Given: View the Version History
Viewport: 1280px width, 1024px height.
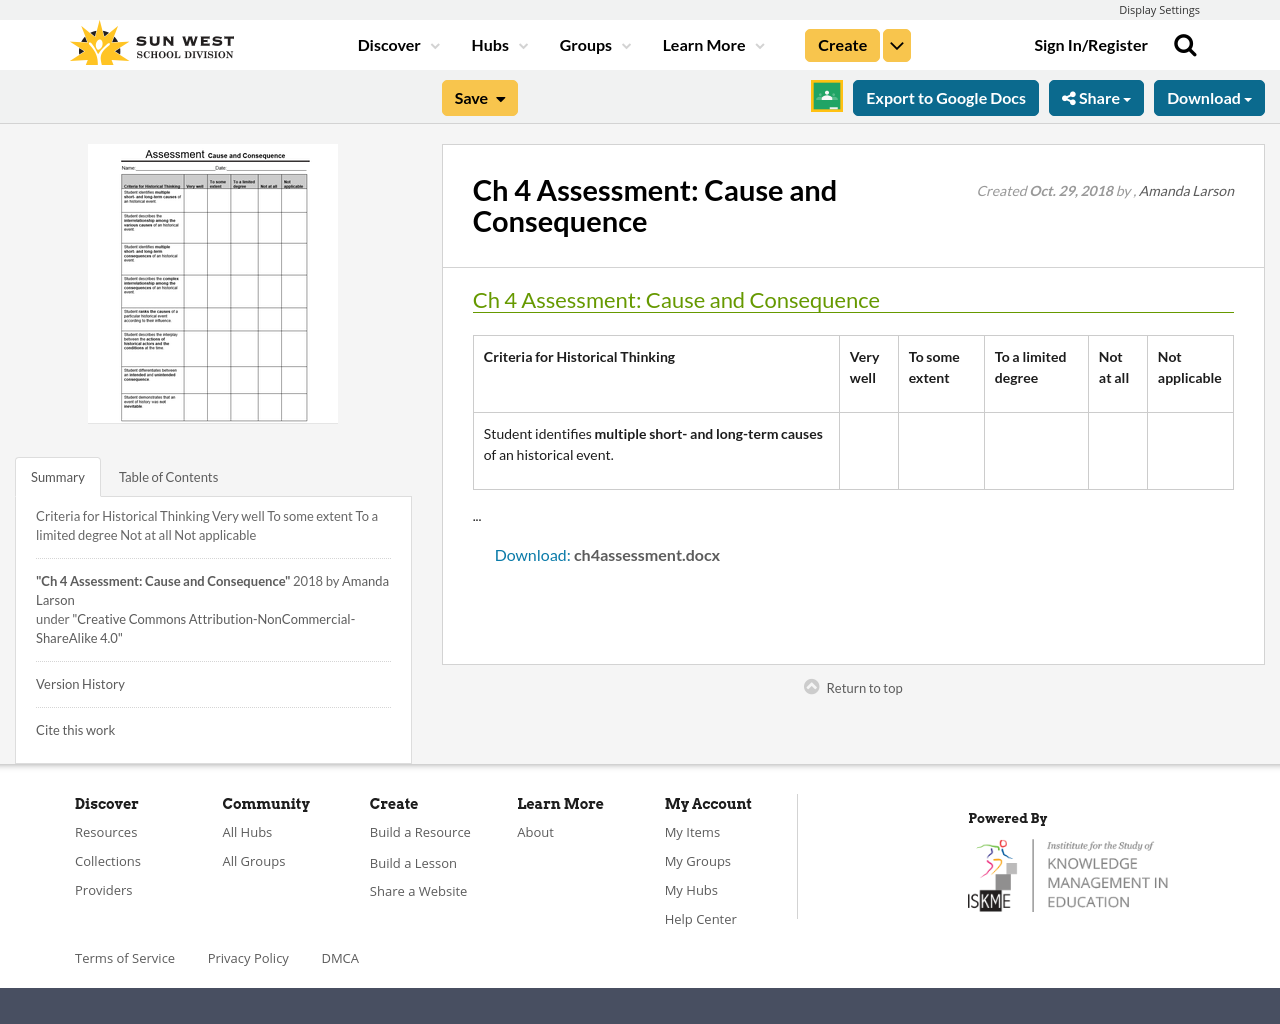Looking at the screenshot, I should (x=80, y=683).
